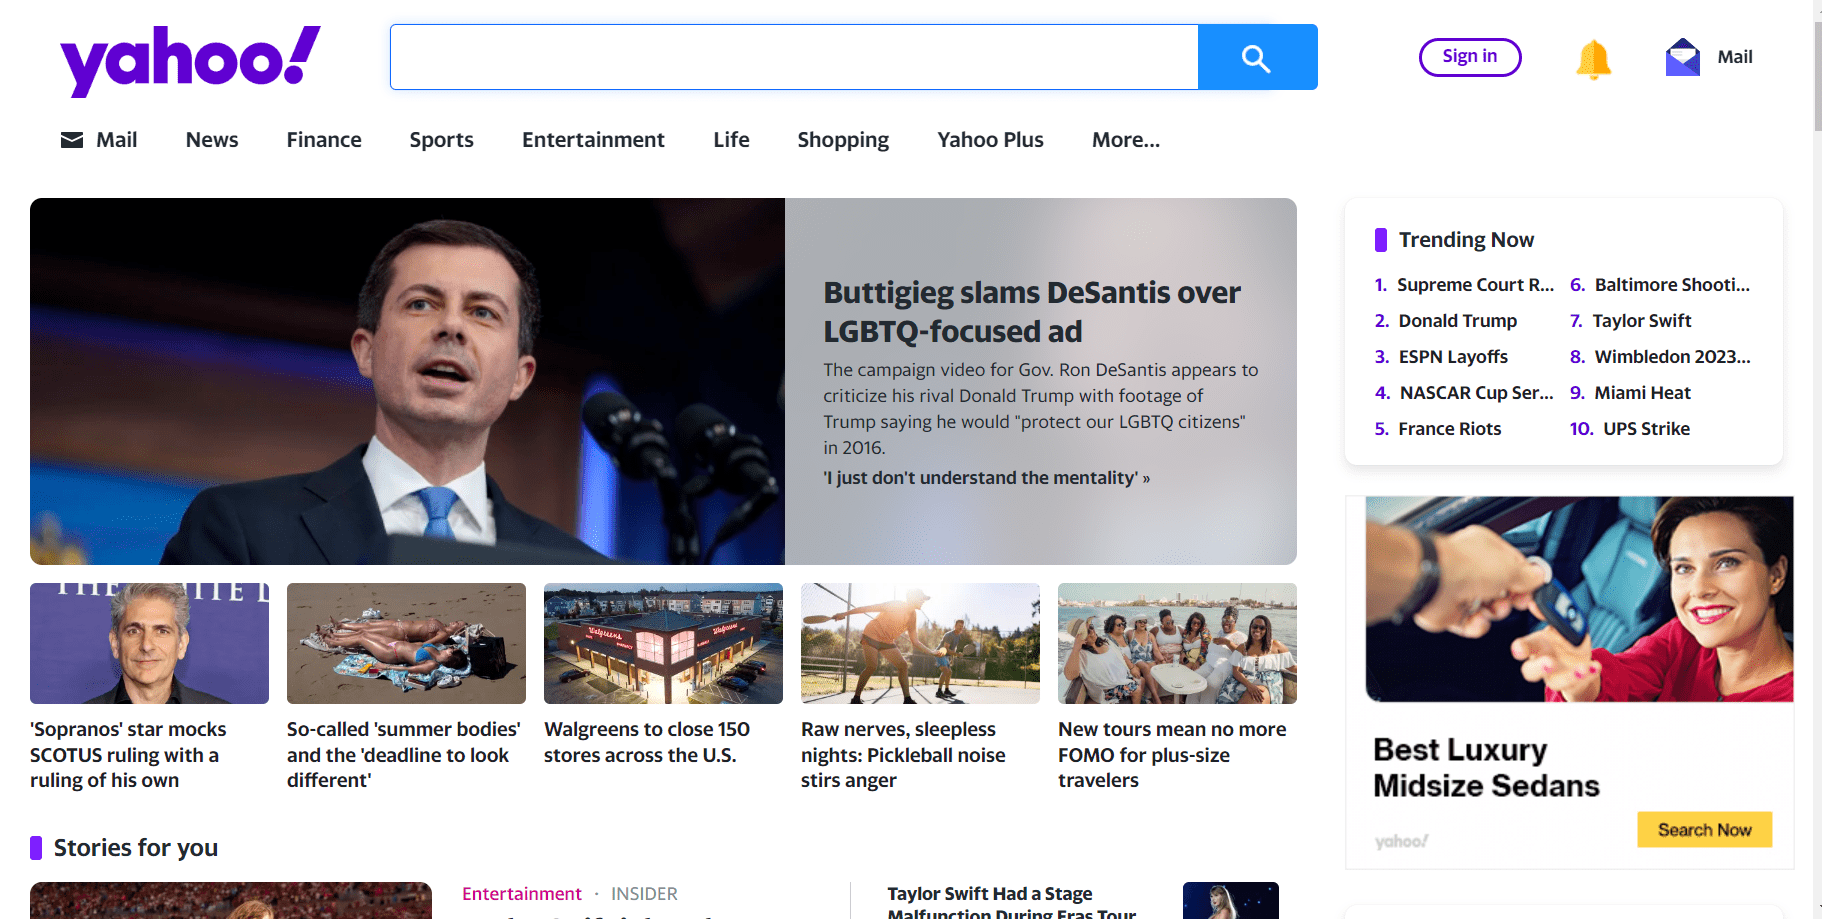Open the Life navigation item
Screen dimensions: 1822x919
pyautogui.click(x=731, y=140)
